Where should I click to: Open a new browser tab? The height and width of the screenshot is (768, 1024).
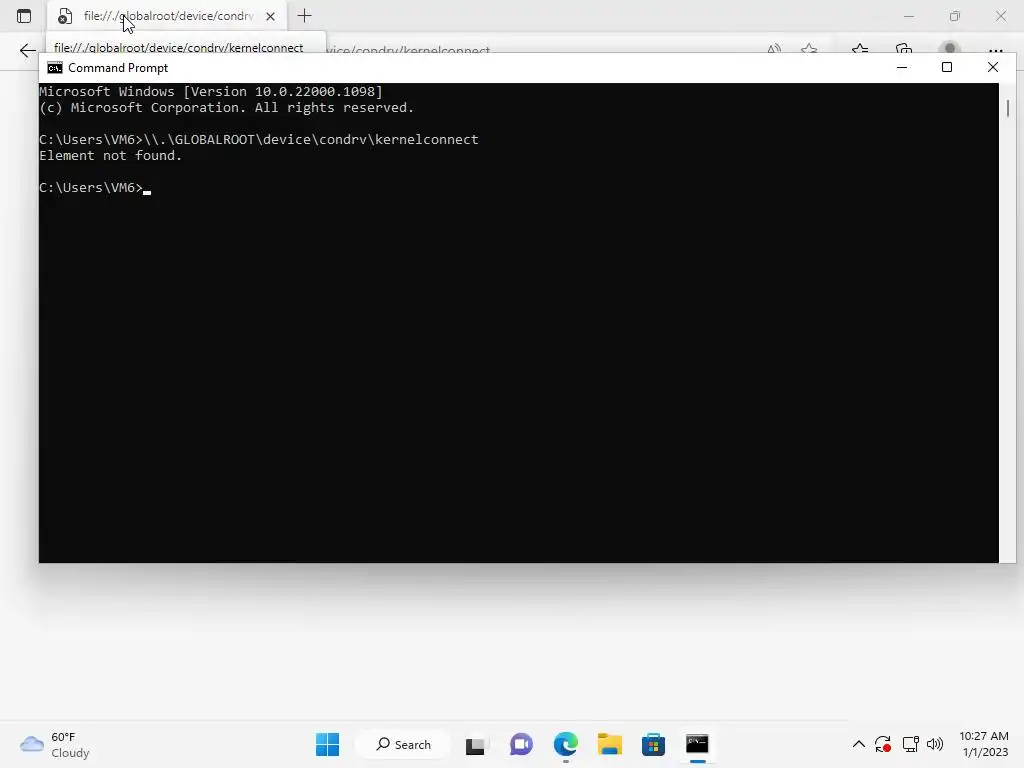click(x=304, y=16)
